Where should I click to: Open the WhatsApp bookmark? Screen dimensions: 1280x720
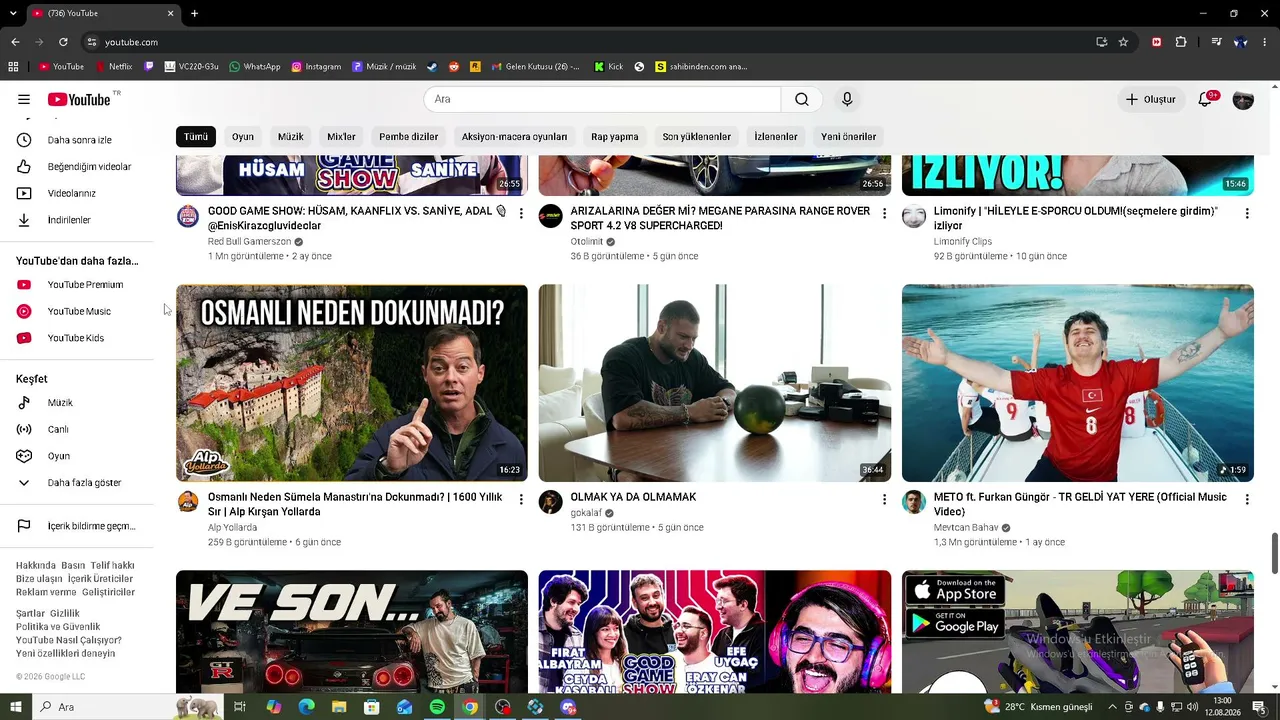click(x=255, y=67)
